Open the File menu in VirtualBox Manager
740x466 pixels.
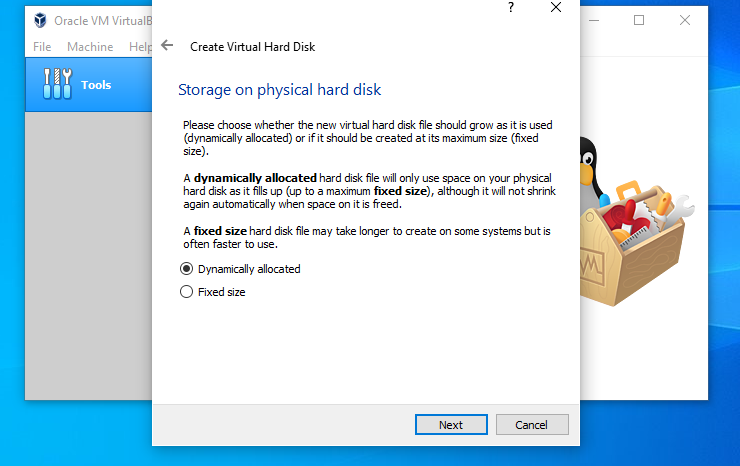[x=42, y=47]
